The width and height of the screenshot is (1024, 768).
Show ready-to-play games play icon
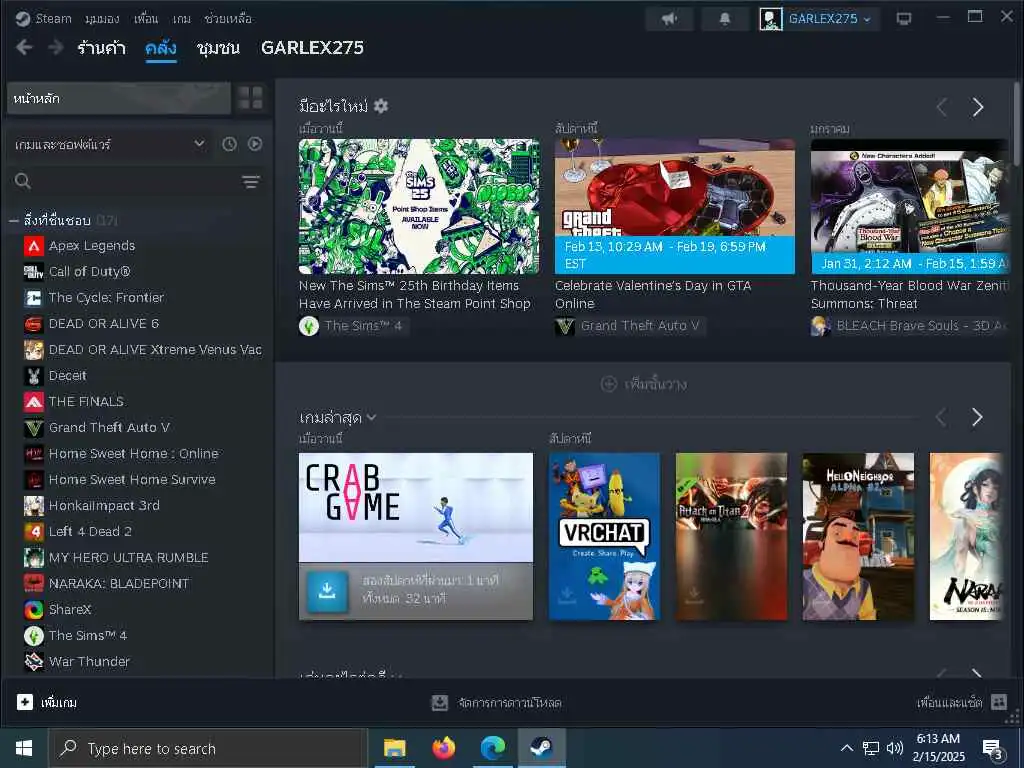tap(255, 144)
